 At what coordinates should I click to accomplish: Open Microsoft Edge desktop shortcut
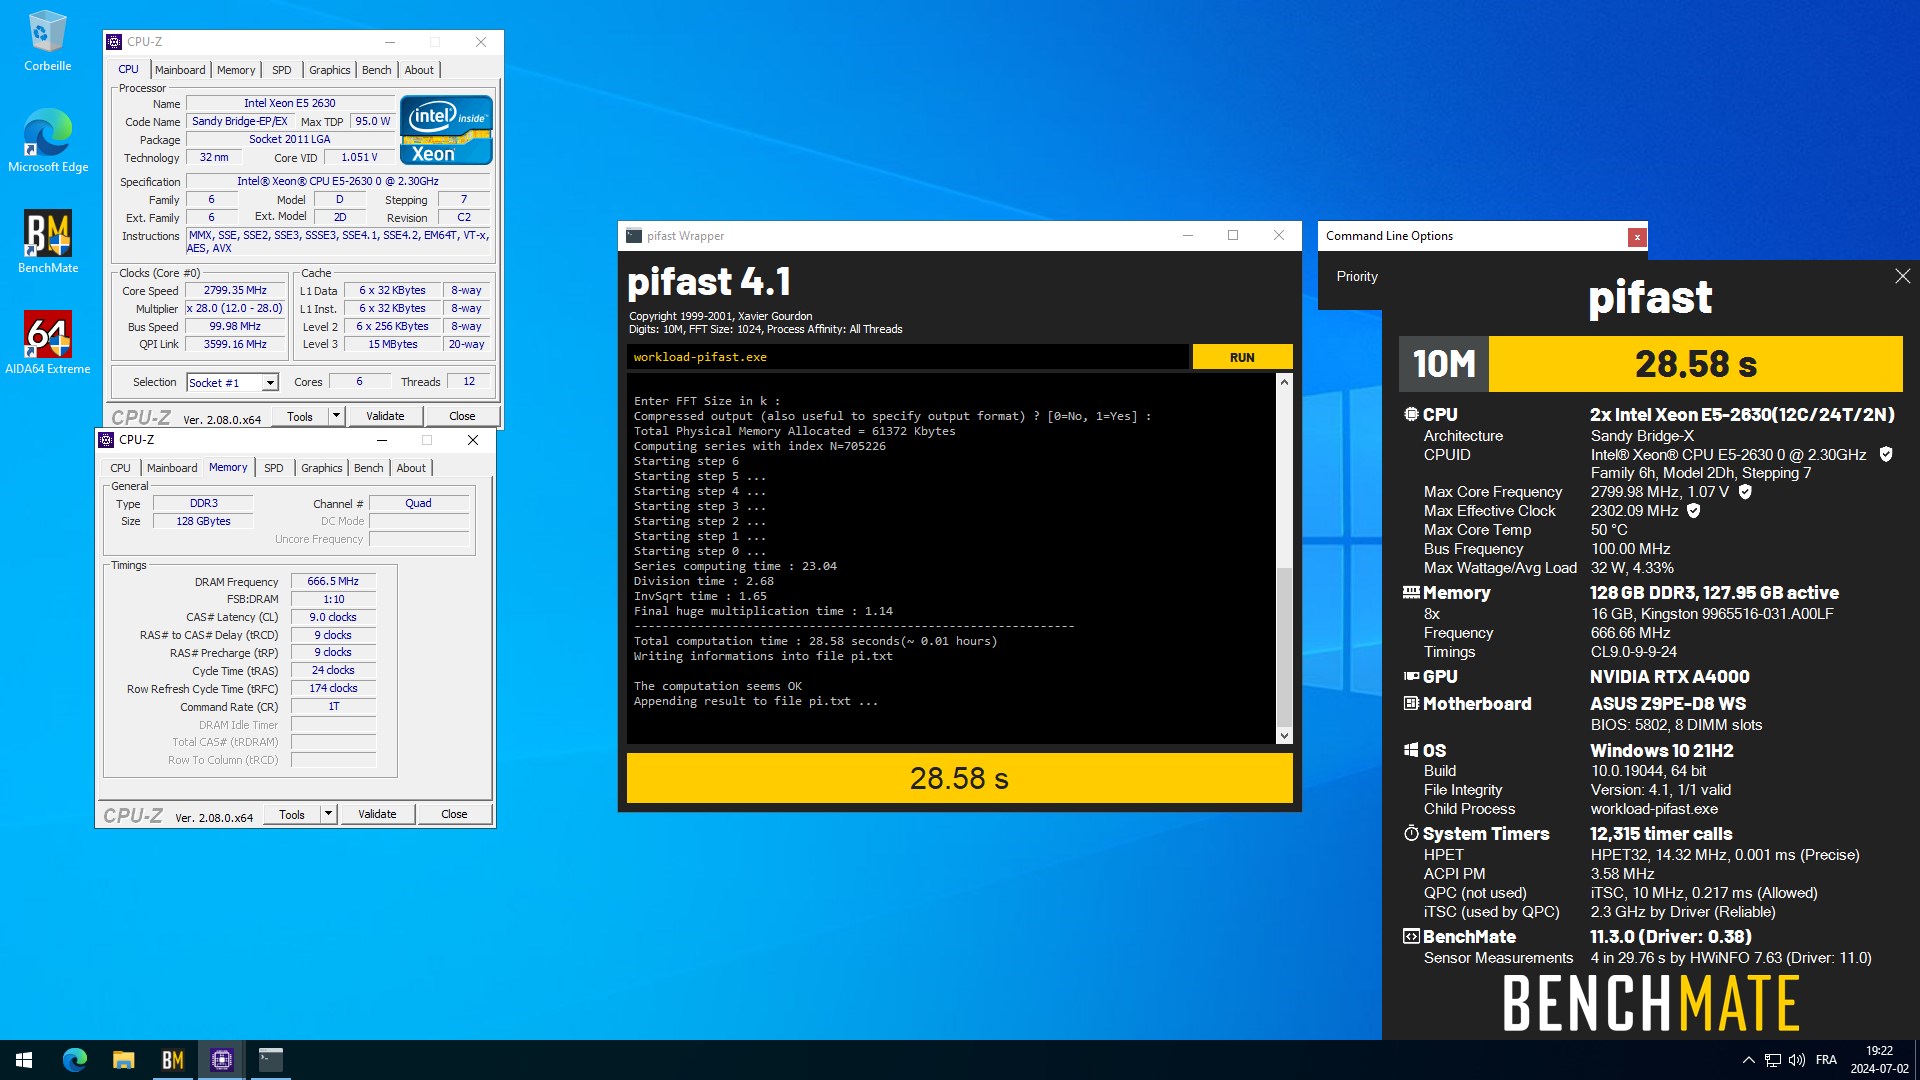click(x=47, y=141)
